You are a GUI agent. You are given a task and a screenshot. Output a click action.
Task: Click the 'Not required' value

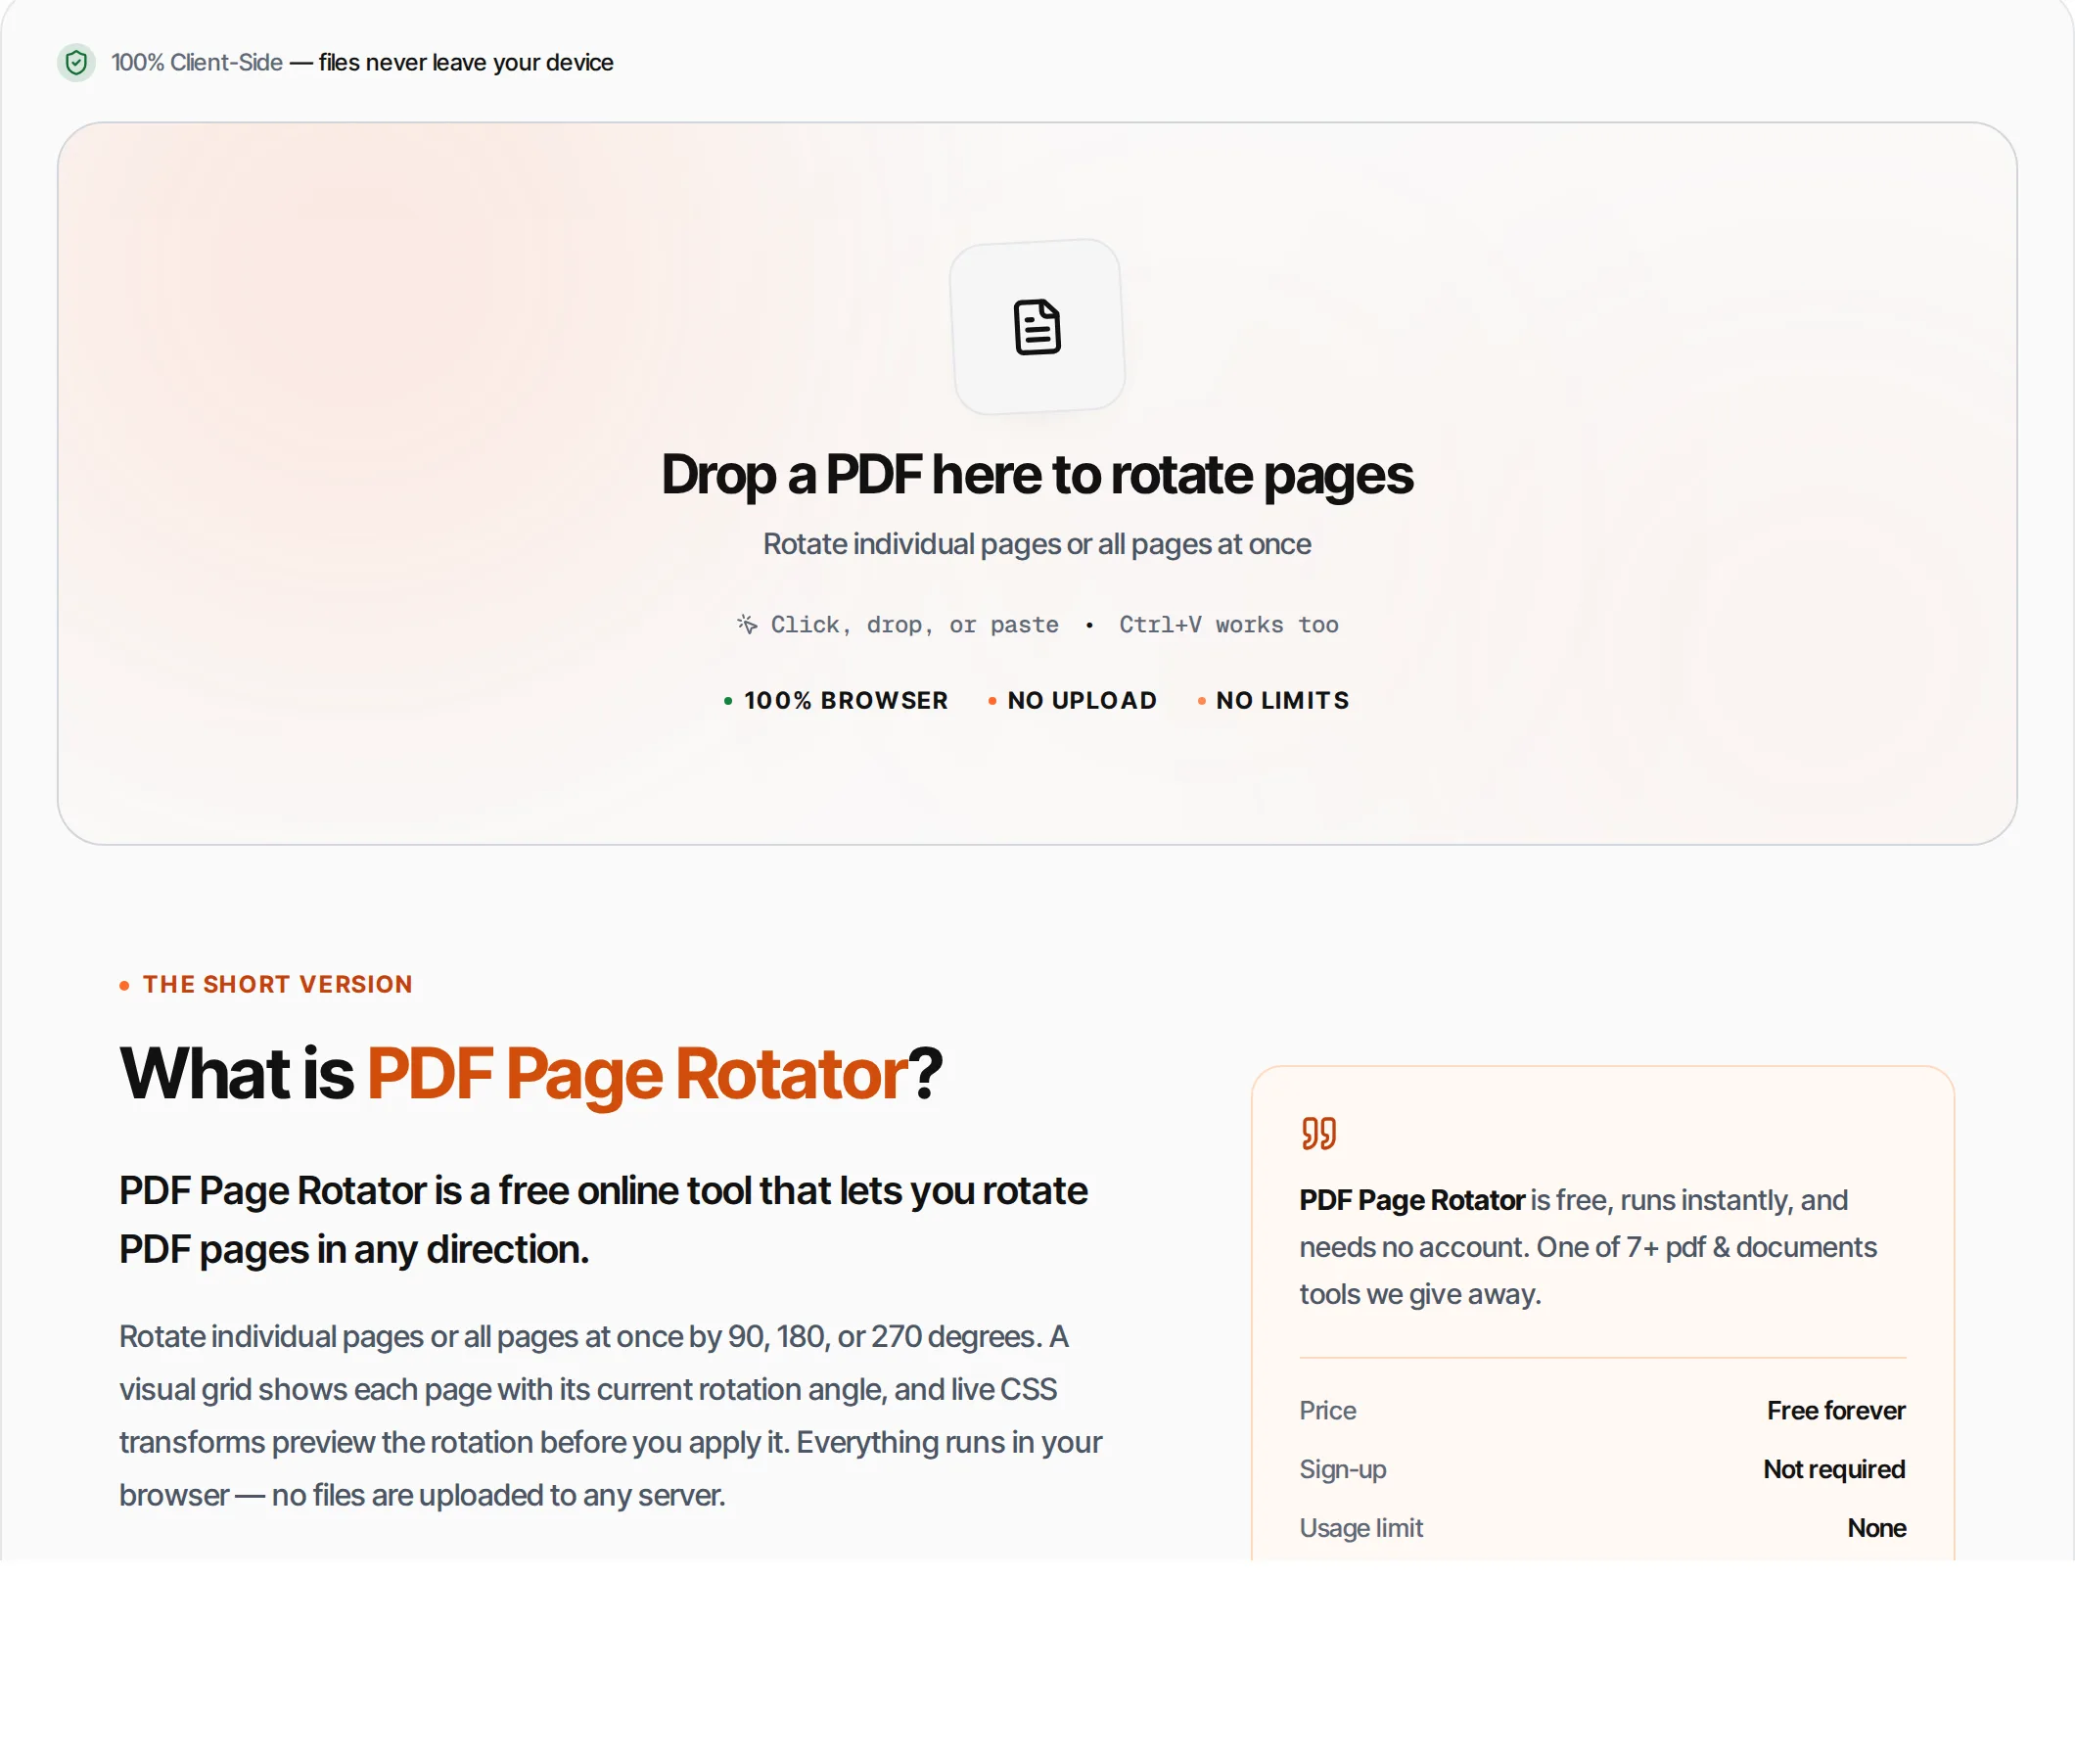(1834, 1470)
